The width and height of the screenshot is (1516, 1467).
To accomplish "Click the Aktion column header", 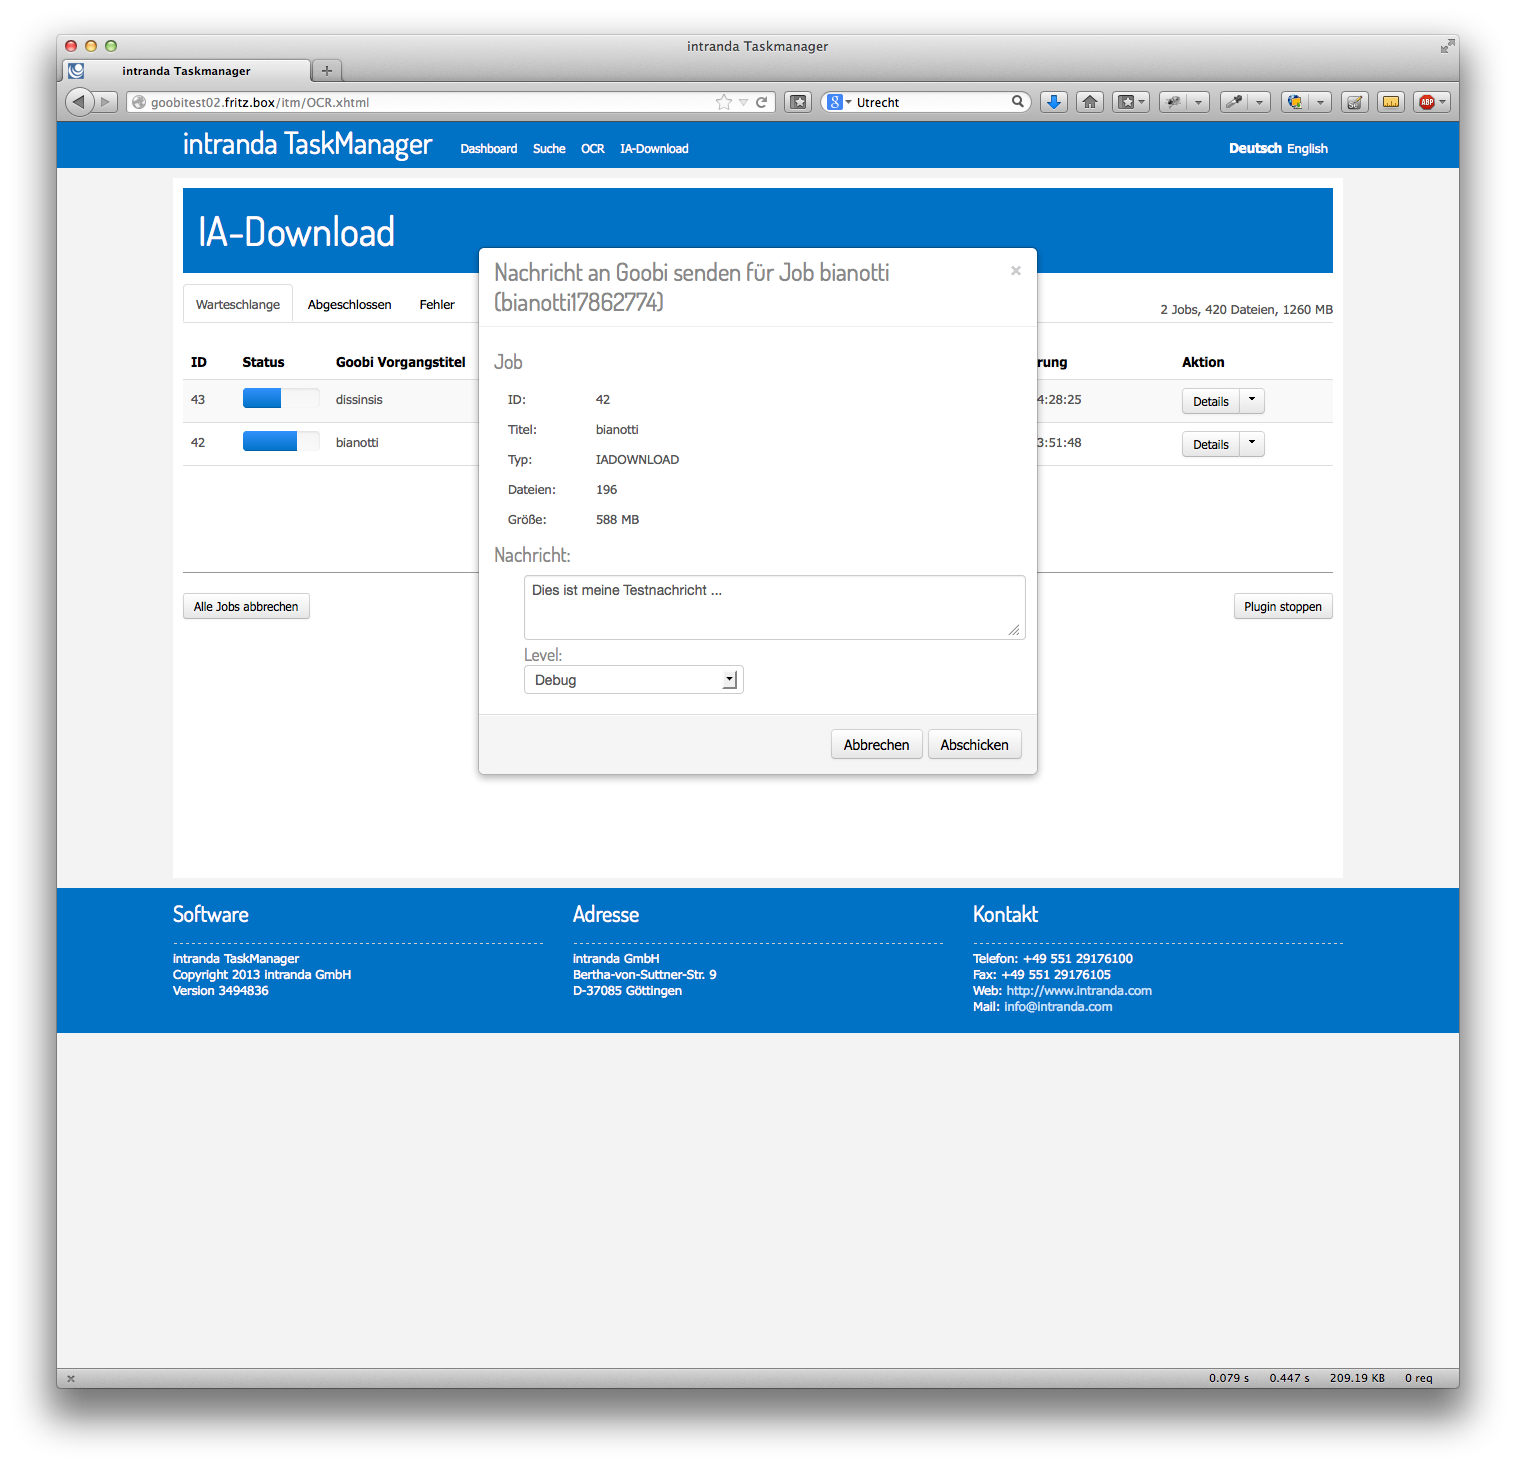I will (x=1203, y=362).
